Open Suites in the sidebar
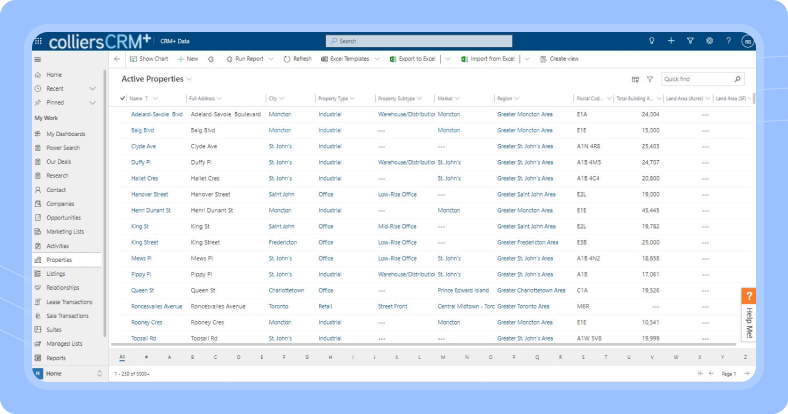Viewport: 788px width, 414px height. click(x=54, y=330)
